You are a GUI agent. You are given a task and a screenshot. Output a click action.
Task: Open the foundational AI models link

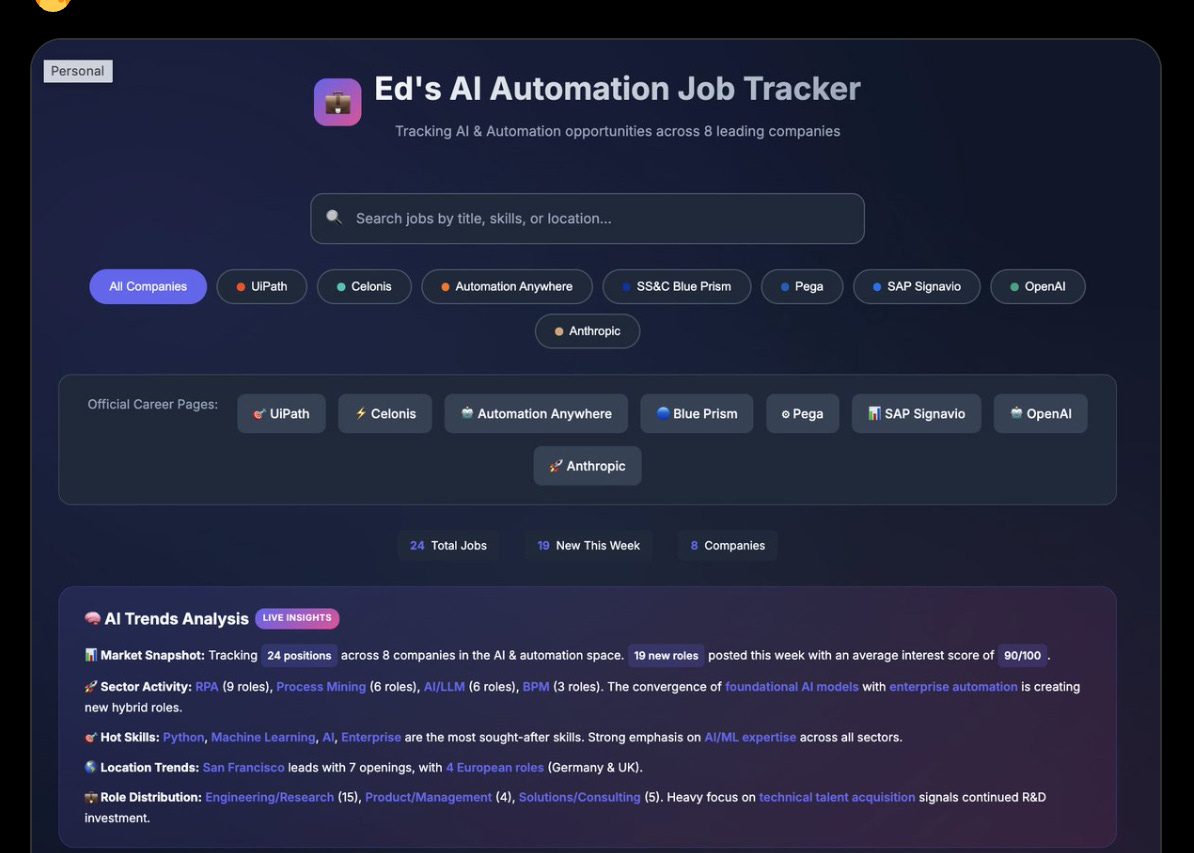[x=791, y=686]
